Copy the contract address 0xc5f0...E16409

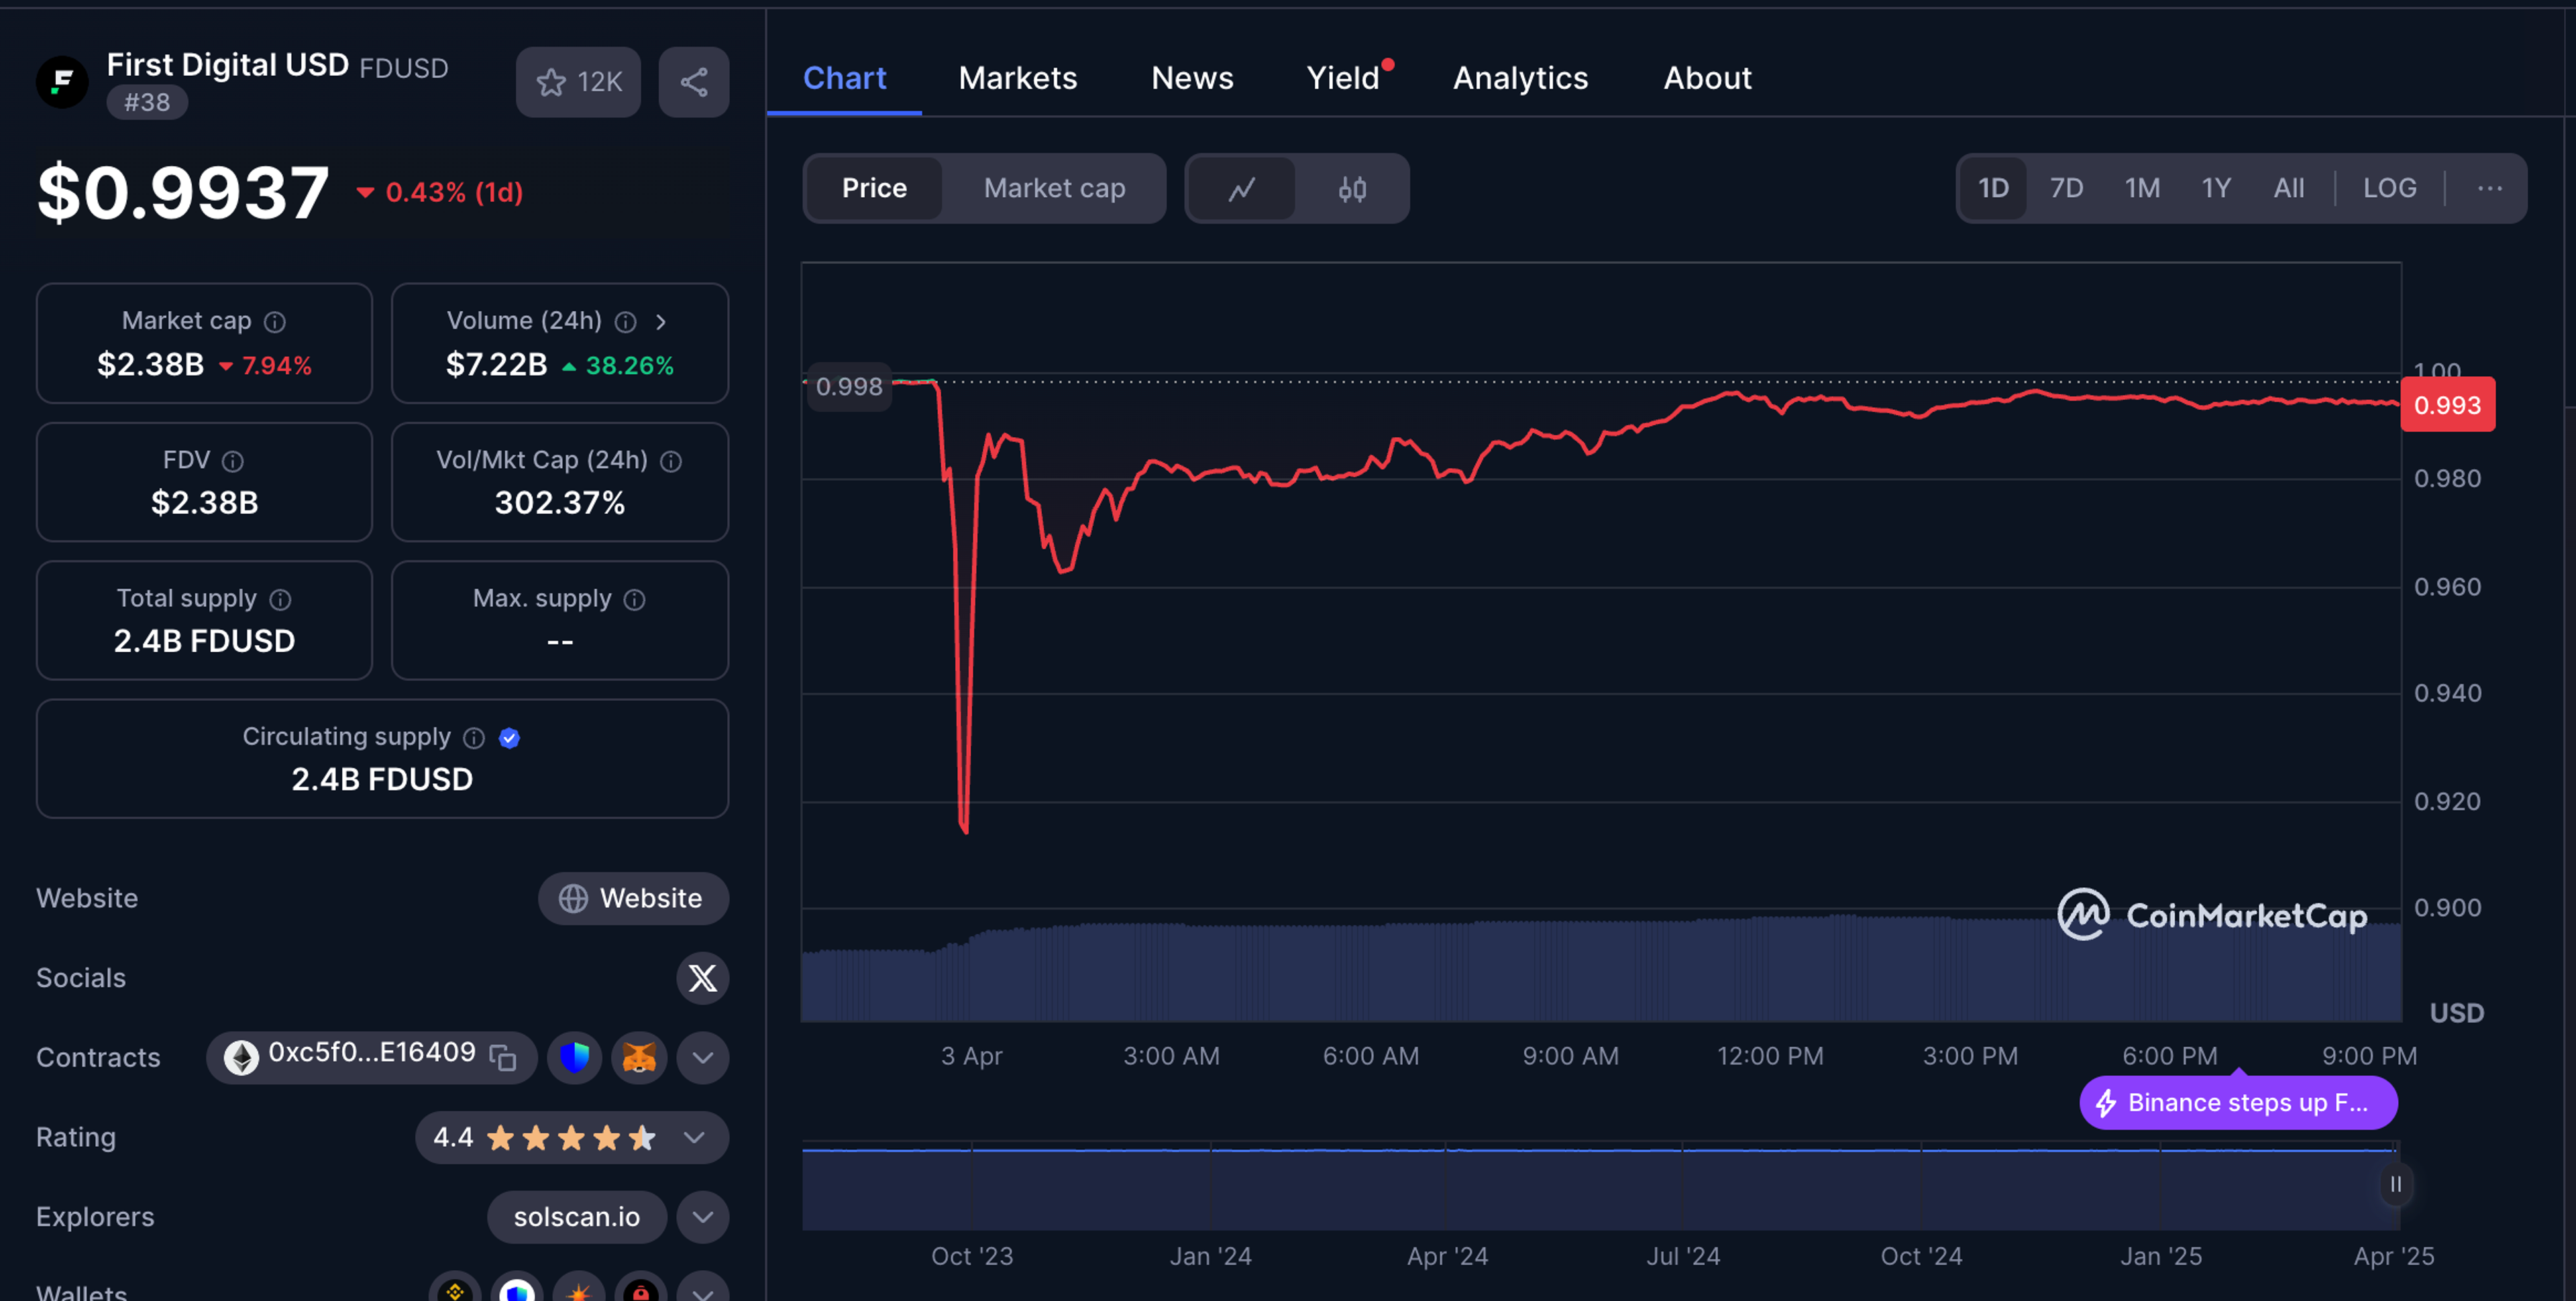[x=502, y=1057]
